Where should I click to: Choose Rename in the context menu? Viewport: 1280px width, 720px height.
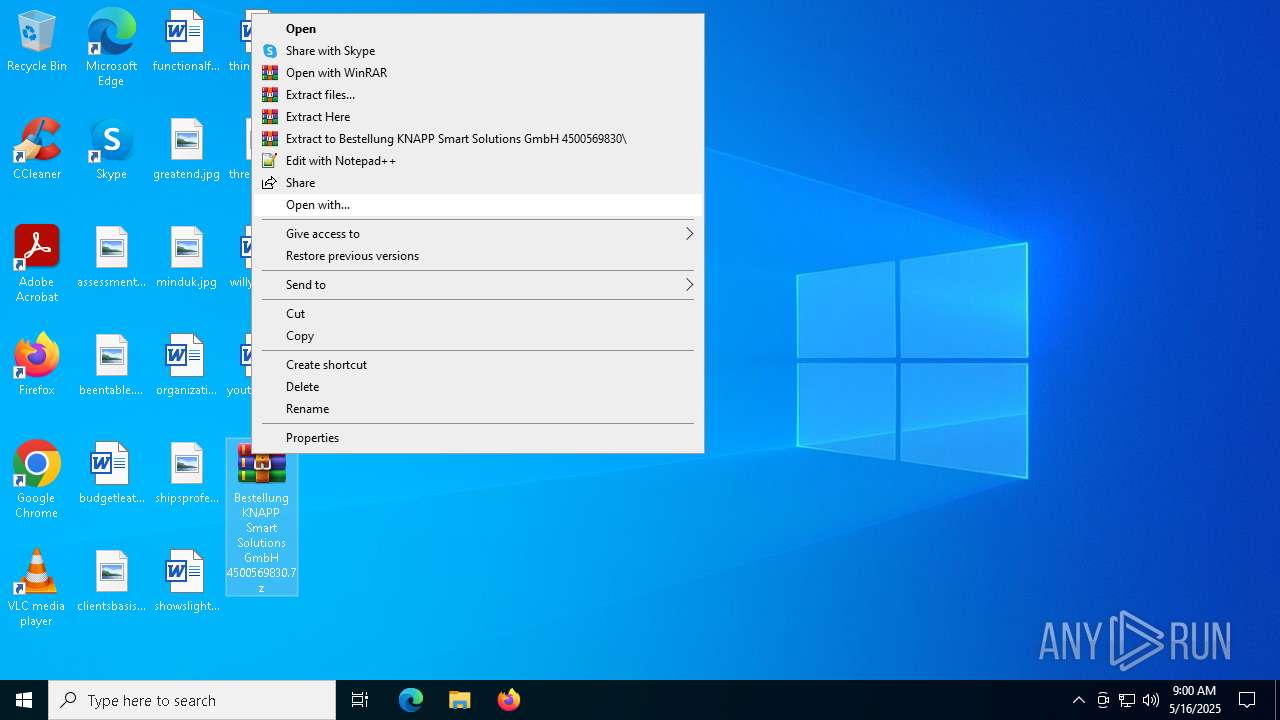pos(478,409)
